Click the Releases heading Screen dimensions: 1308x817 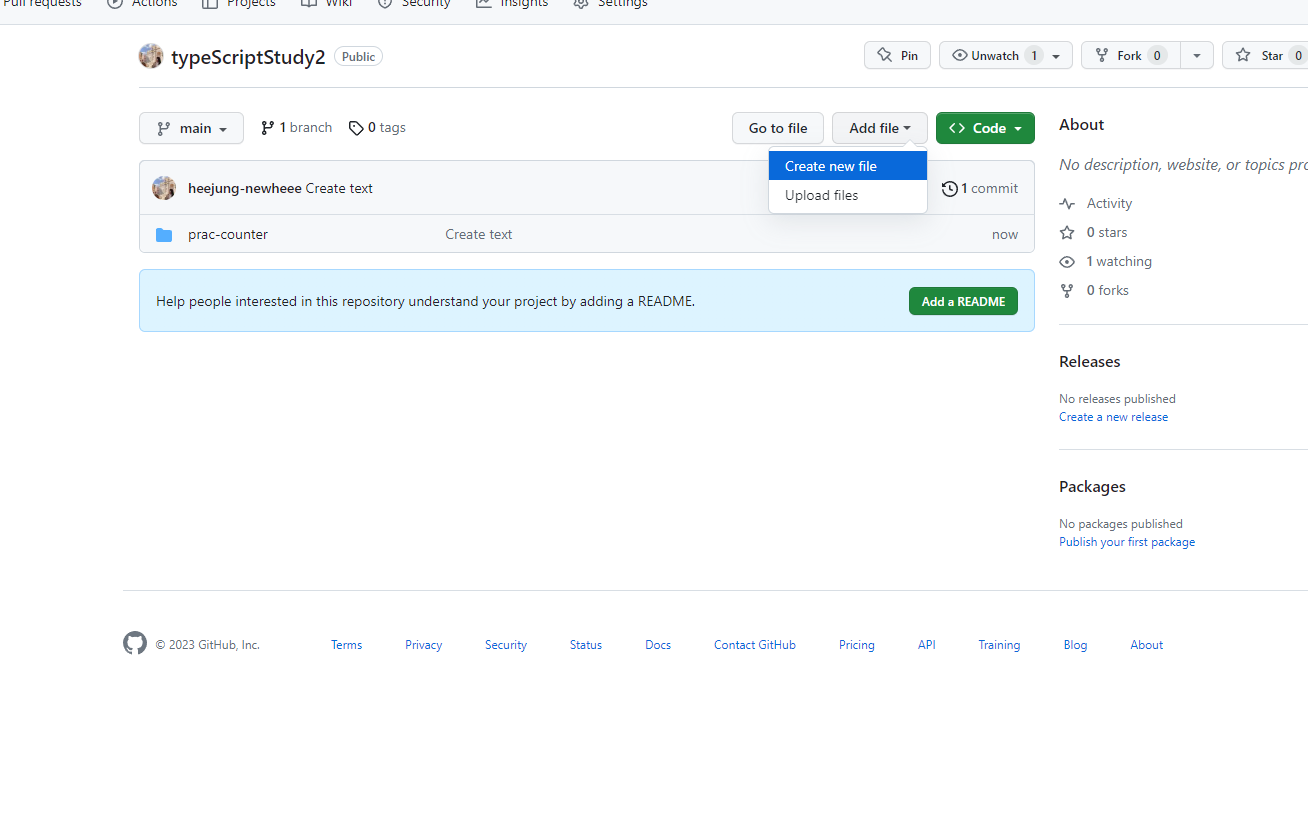[1090, 361]
